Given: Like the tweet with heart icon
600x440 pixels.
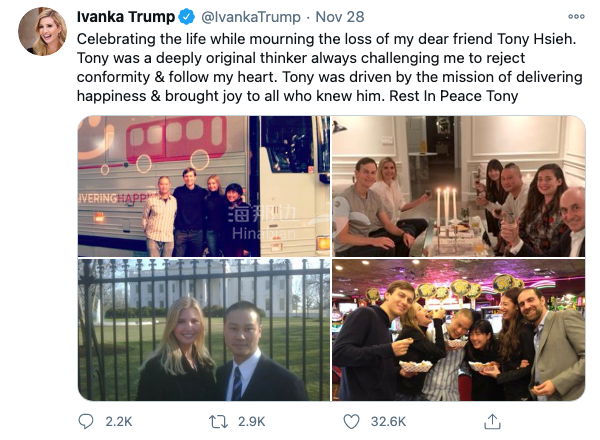Looking at the screenshot, I should click(351, 422).
